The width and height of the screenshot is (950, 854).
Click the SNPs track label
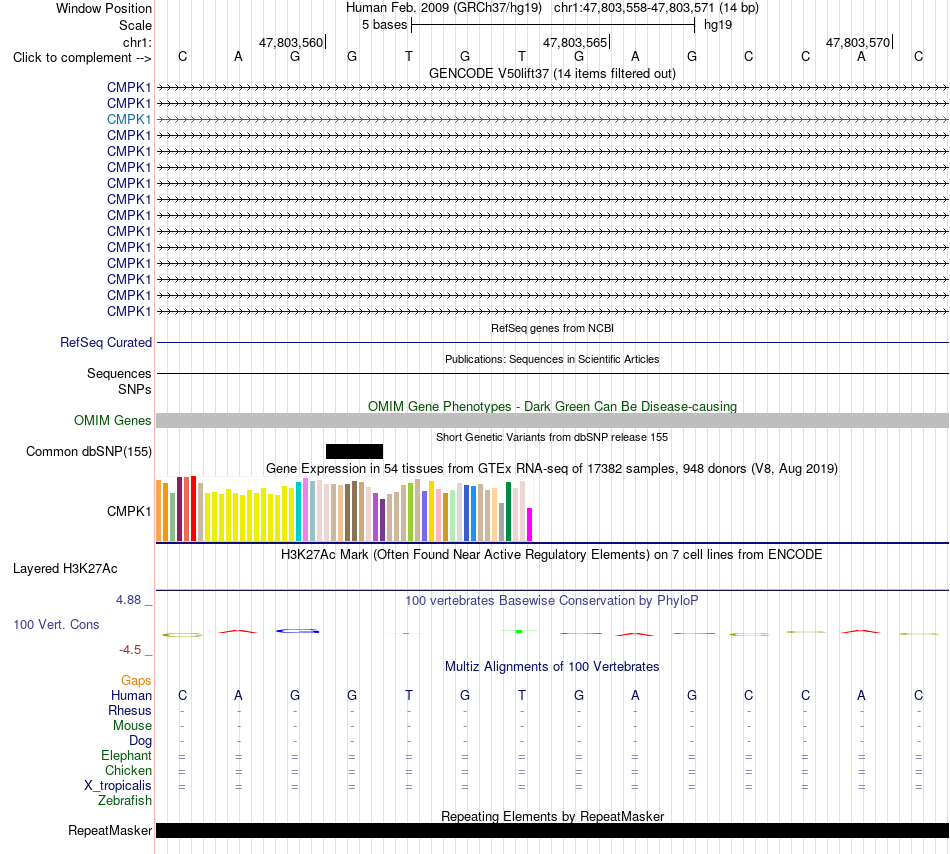tap(135, 389)
